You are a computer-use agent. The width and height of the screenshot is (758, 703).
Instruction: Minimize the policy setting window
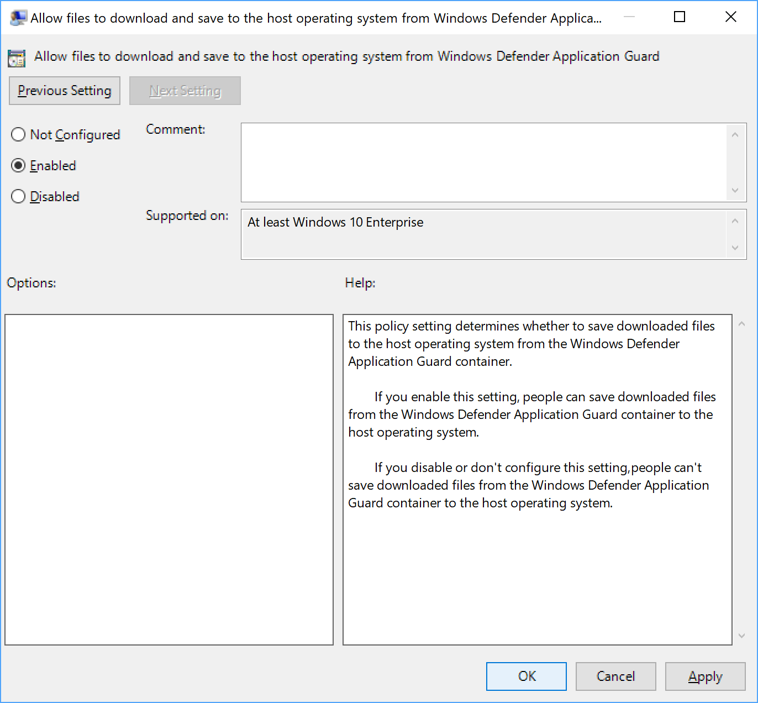click(633, 17)
